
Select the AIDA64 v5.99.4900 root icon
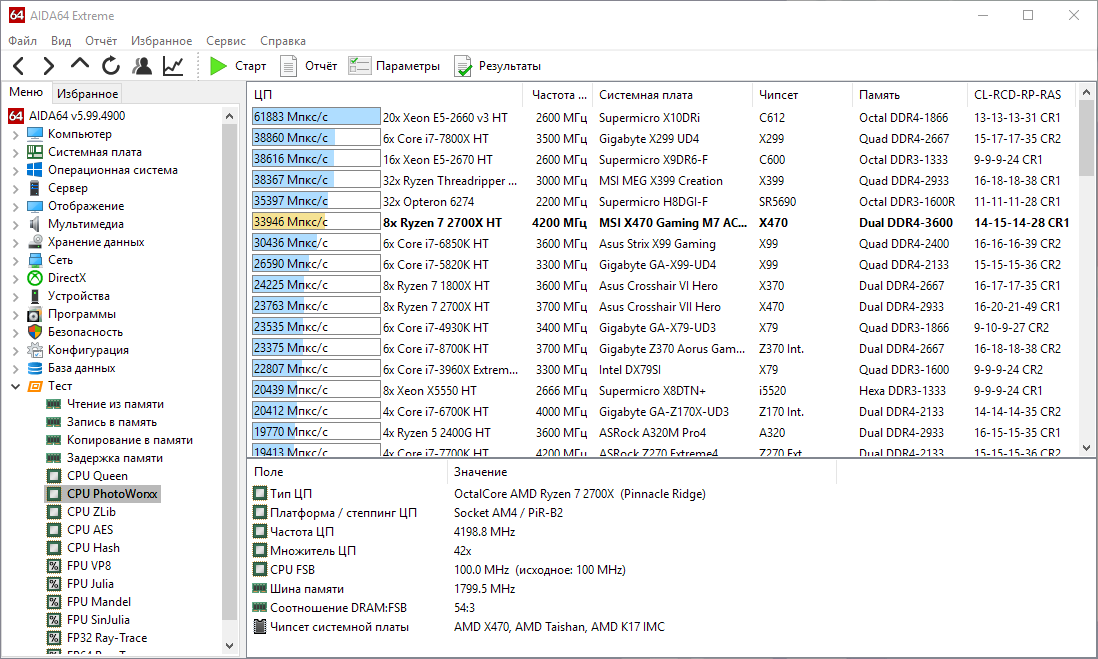point(16,116)
